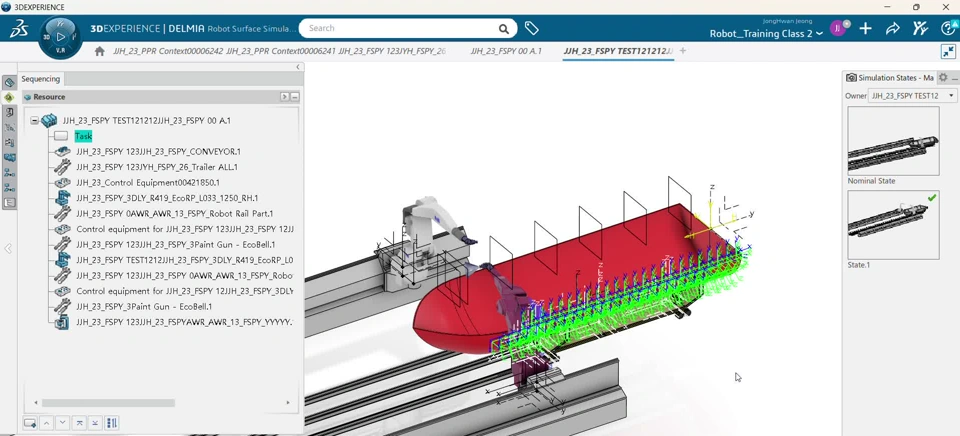The height and width of the screenshot is (436, 960).
Task: Select the TEST1212JJH_23_FSPY_3DLY_R419_EcoRP row
Action: 184,260
